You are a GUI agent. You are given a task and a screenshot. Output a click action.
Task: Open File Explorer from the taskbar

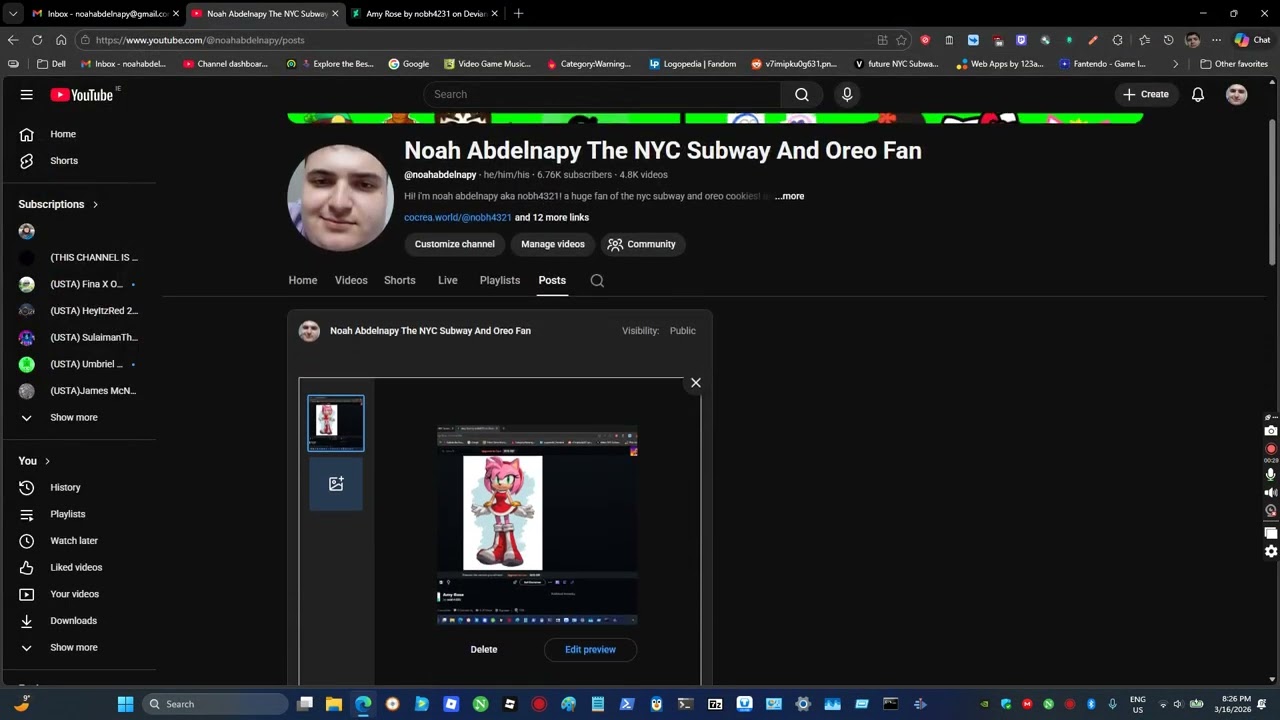(x=334, y=704)
